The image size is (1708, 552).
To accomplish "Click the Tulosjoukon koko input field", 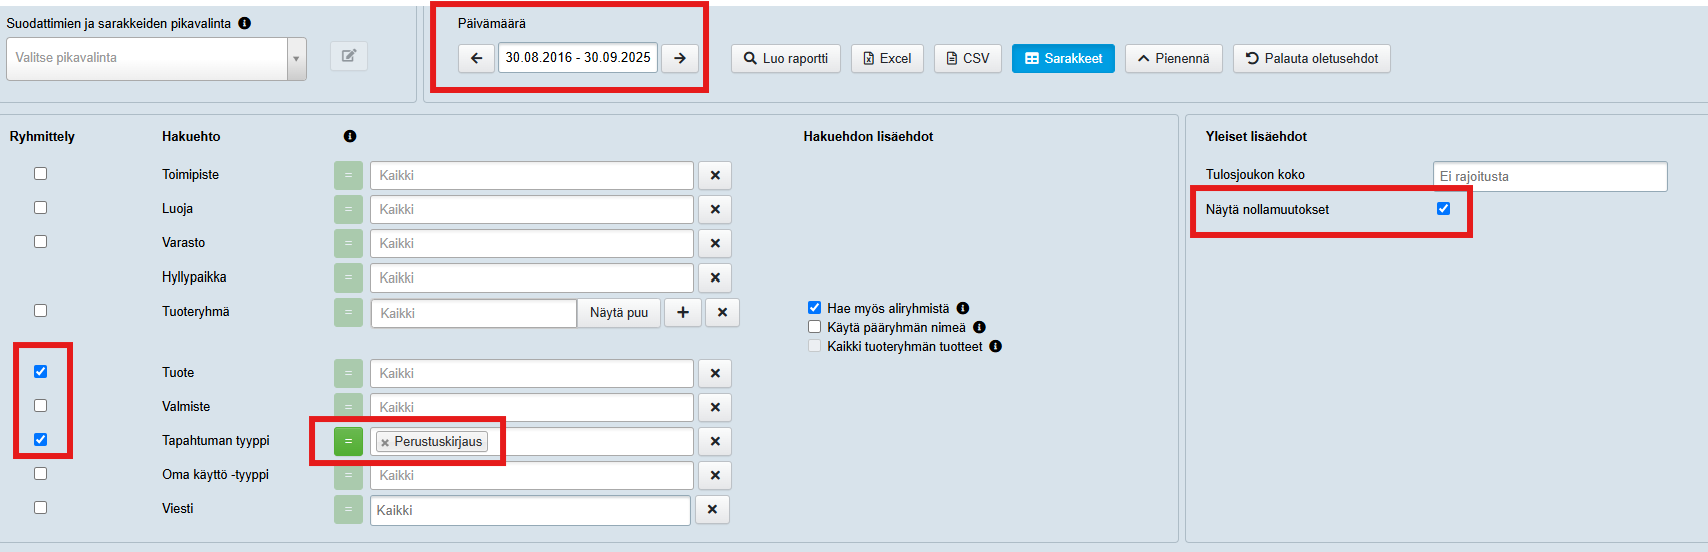I will (x=1549, y=176).
